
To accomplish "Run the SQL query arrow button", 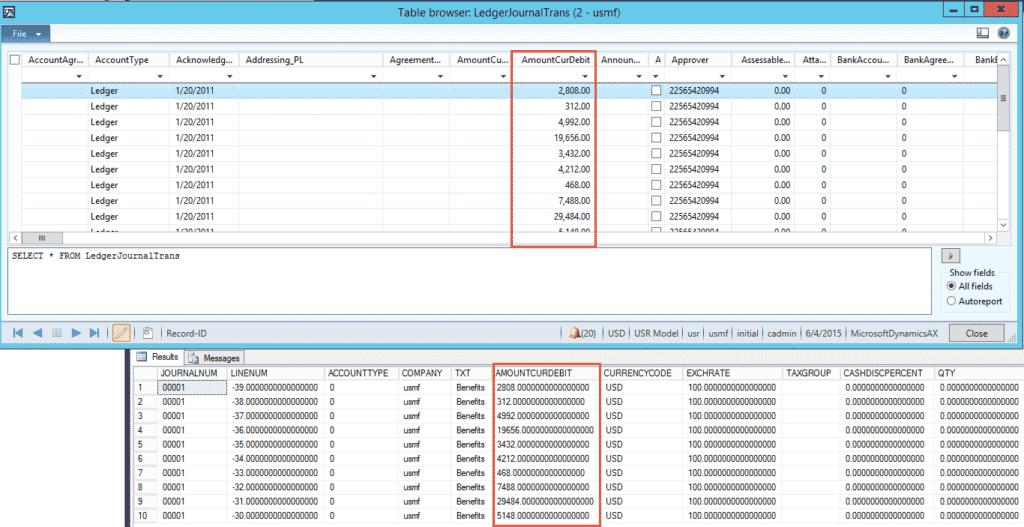I will (x=950, y=256).
